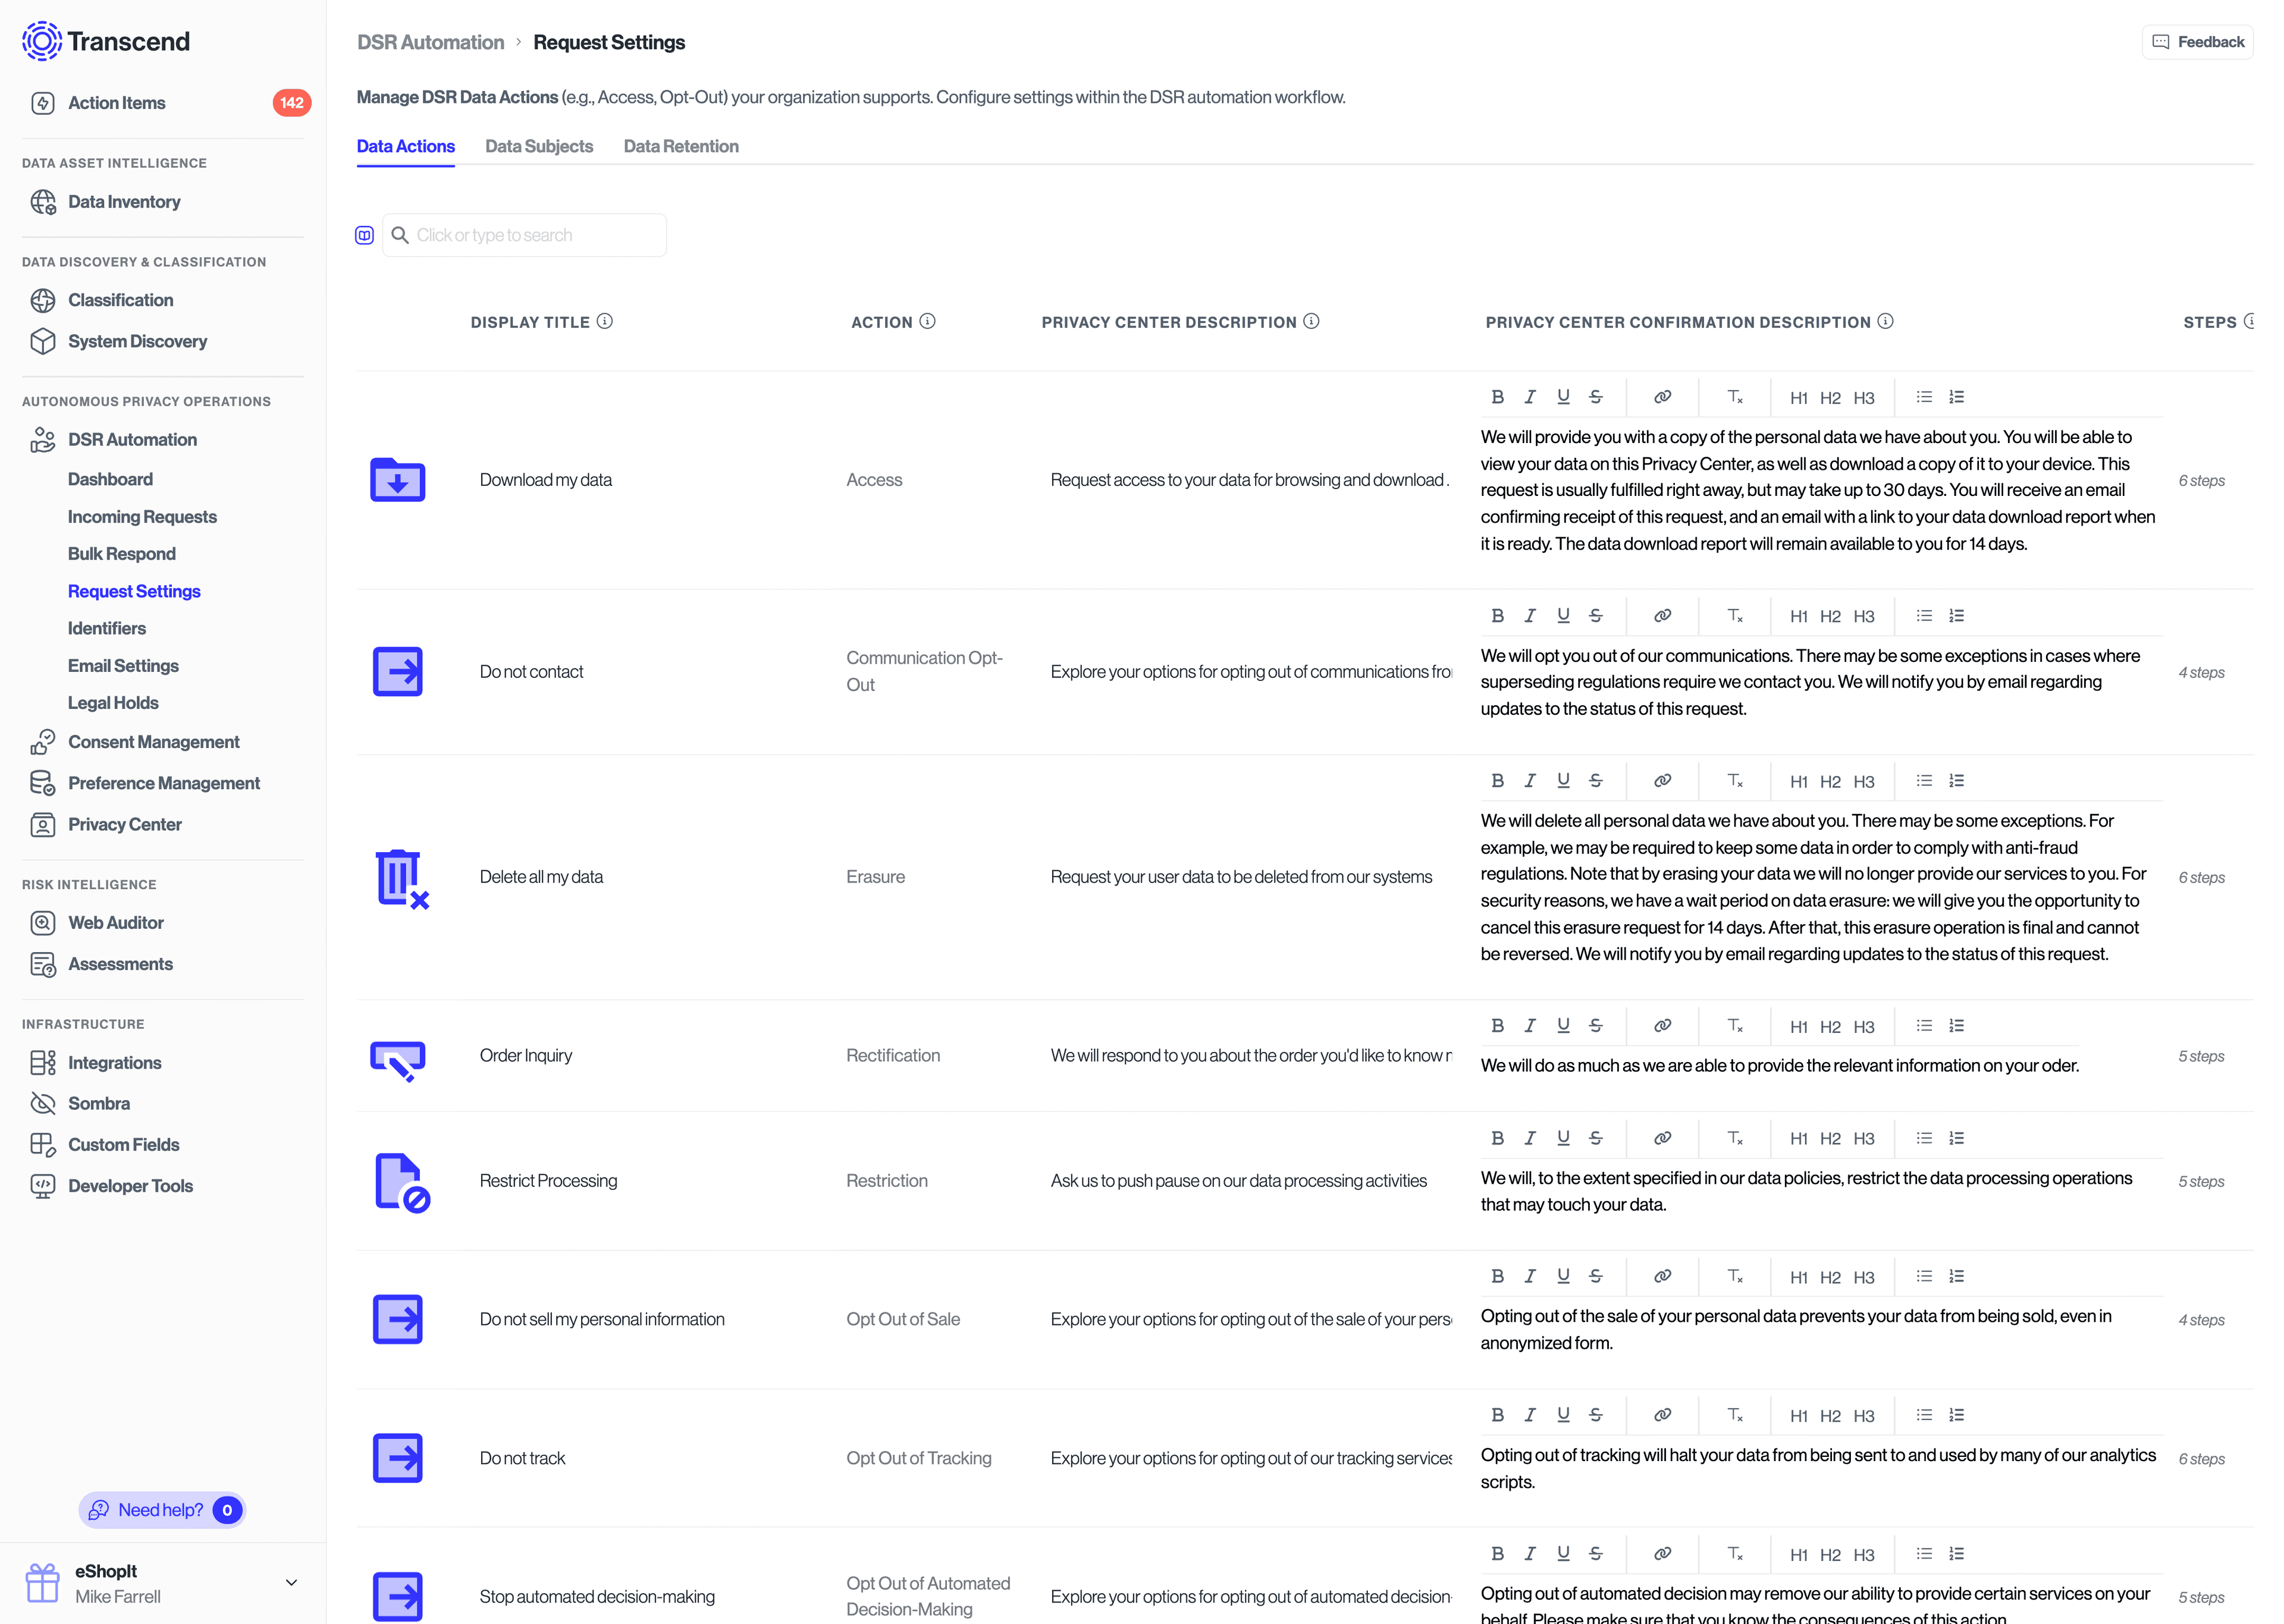Clear formatting in the Do not contact editor
Viewport: 2284px width, 1624px height.
(x=1736, y=615)
